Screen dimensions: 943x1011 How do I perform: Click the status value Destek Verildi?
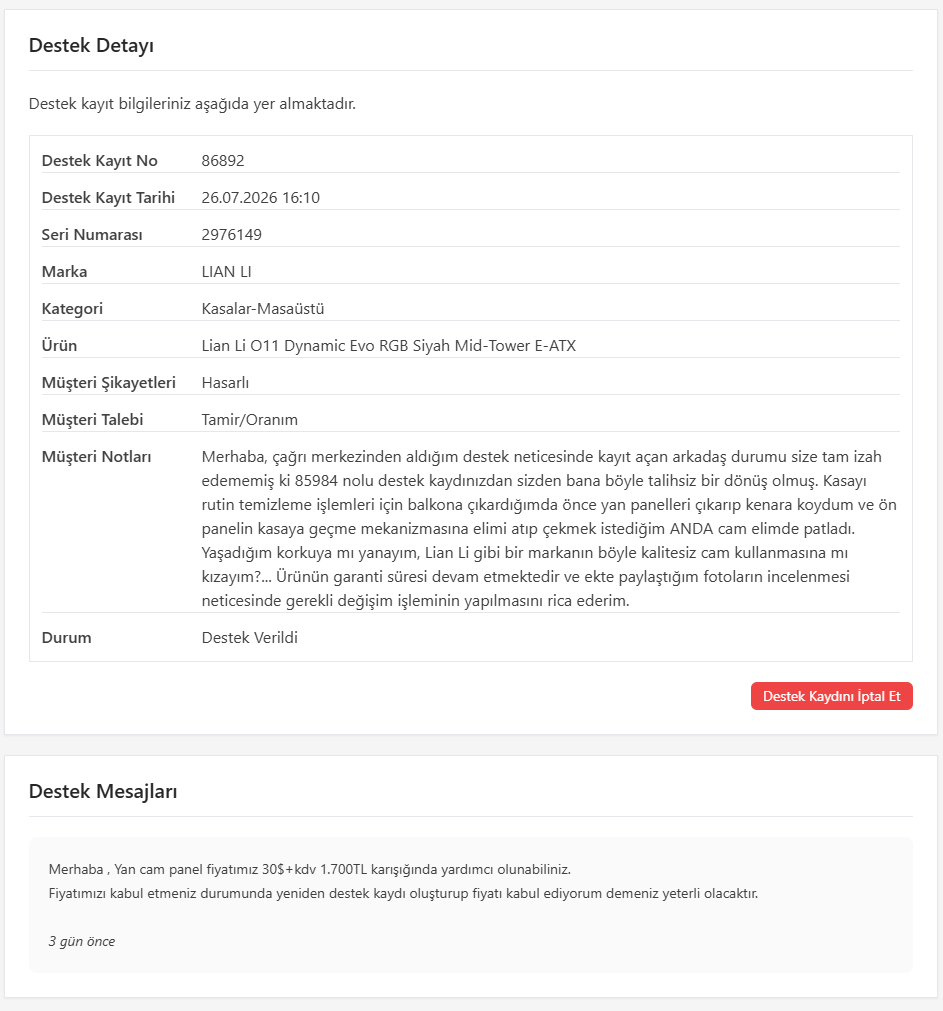[x=249, y=638]
